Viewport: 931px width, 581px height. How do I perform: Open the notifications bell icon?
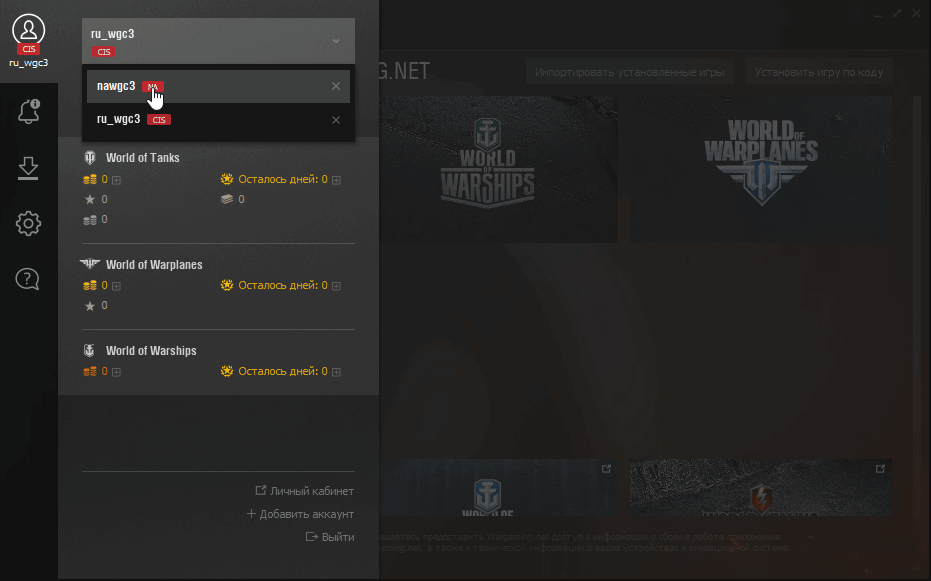tap(28, 111)
